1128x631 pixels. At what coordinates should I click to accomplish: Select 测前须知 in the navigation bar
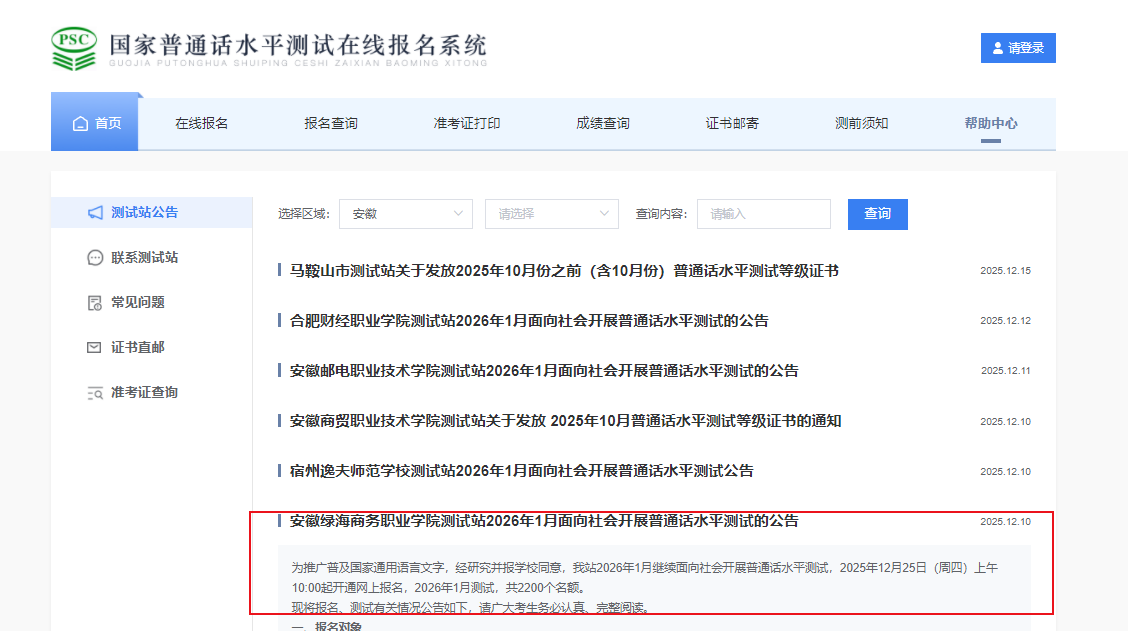click(x=862, y=124)
